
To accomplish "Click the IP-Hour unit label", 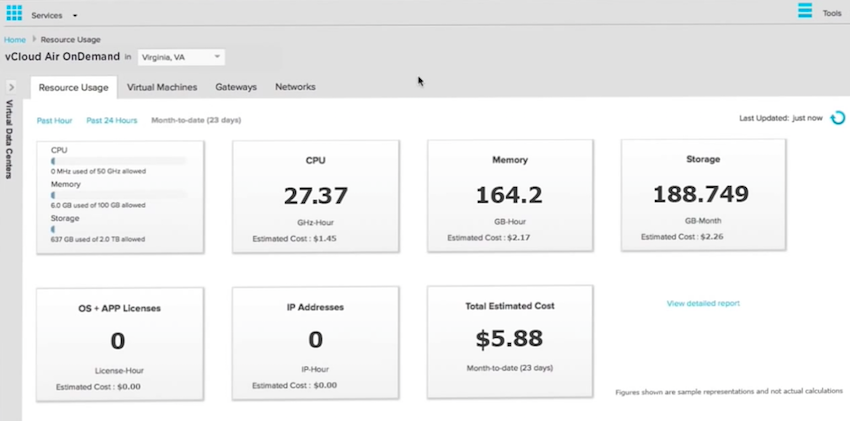I will pyautogui.click(x=315, y=370).
